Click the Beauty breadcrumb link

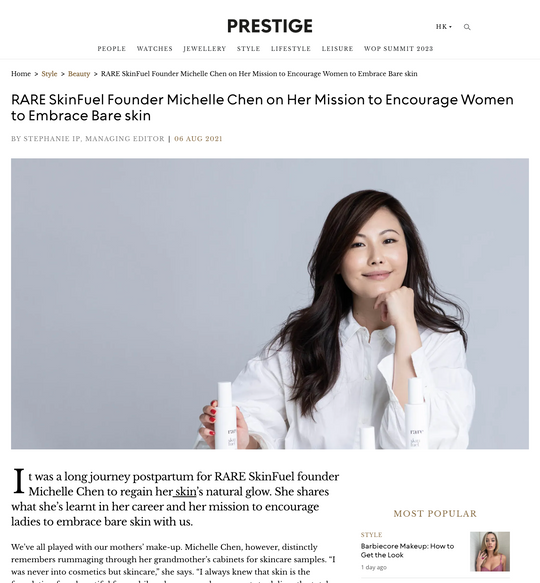point(79,74)
